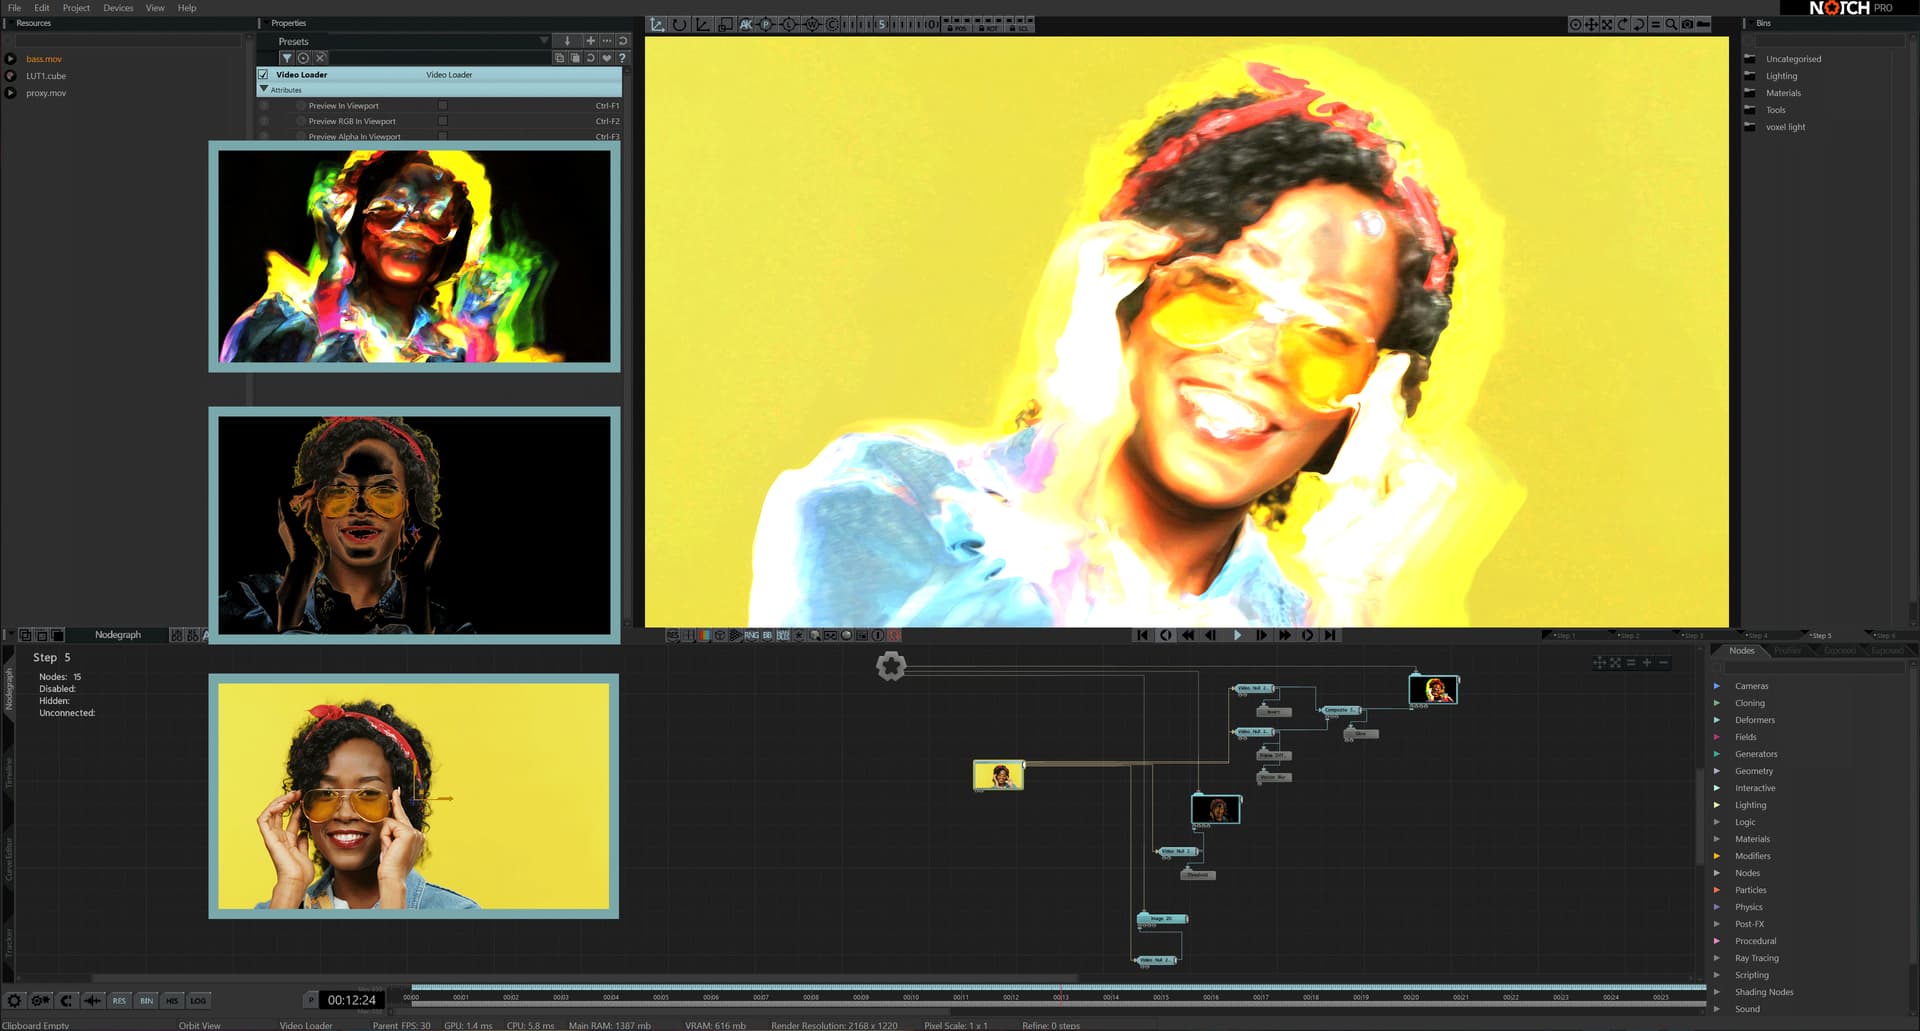The width and height of the screenshot is (1920, 1031).
Task: Click the 00:12:24 timecode field
Action: (352, 1000)
